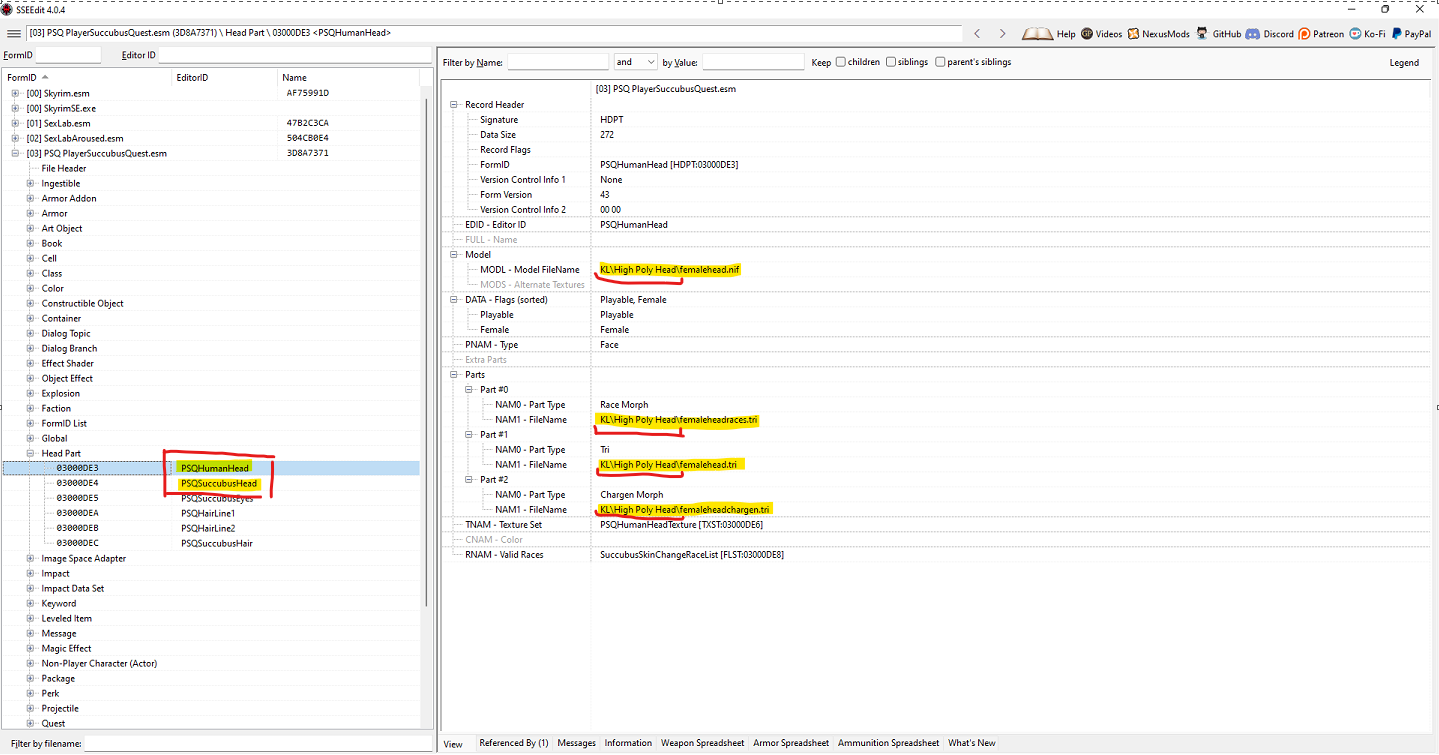Open the Weapon Spreadsheet tab
Viewport: 1439px width, 755px height.
point(702,743)
